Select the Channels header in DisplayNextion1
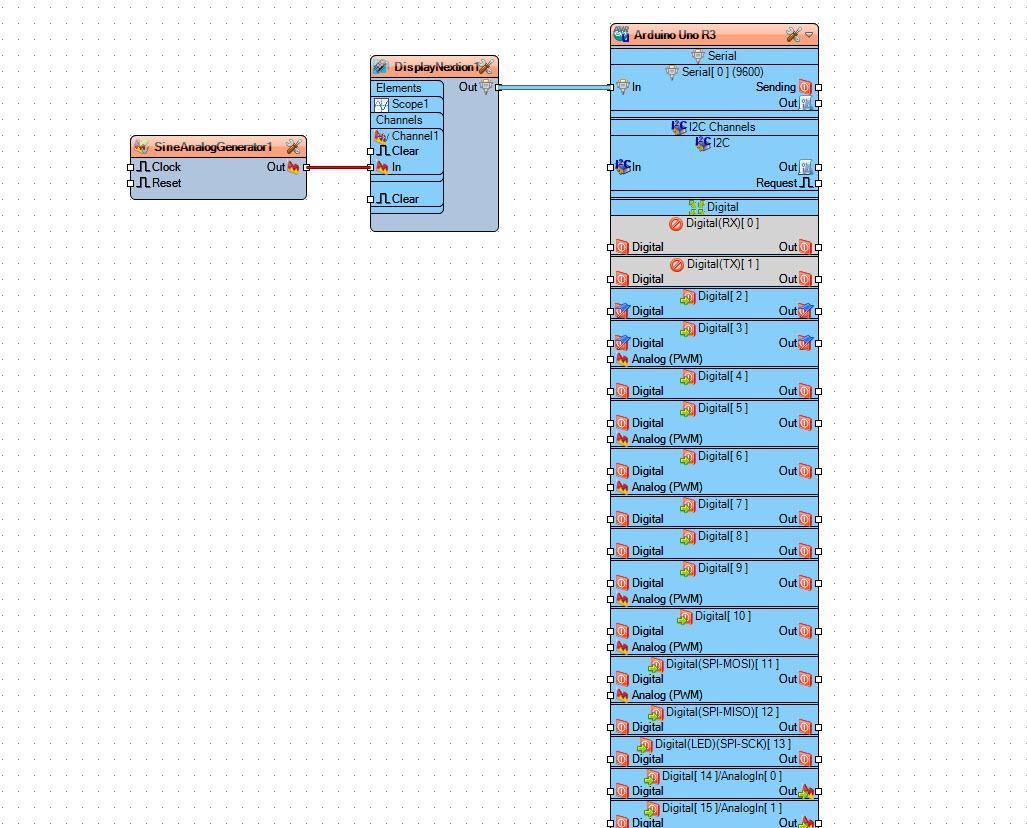Image resolution: width=1027 pixels, height=828 pixels. click(x=407, y=120)
